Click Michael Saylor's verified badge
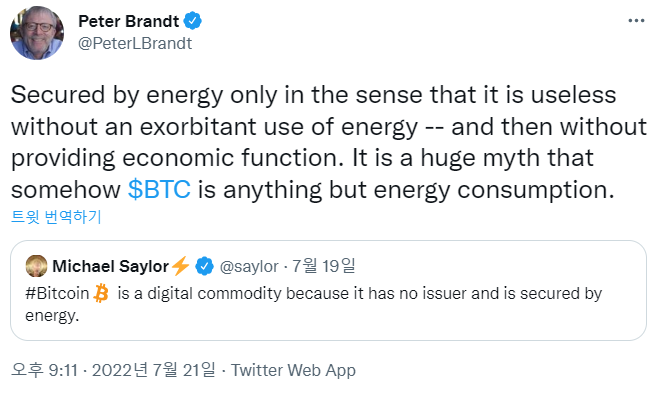Screen dimensions: 661x400 point(204,266)
